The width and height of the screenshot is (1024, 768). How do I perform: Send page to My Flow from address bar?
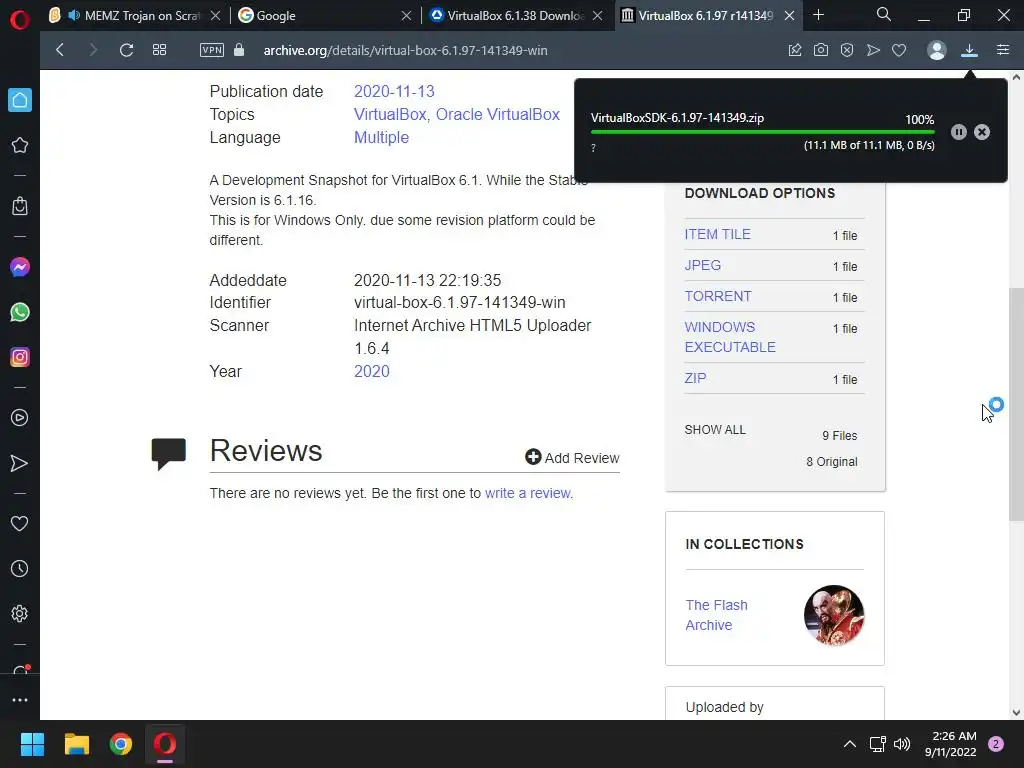[x=873, y=50]
